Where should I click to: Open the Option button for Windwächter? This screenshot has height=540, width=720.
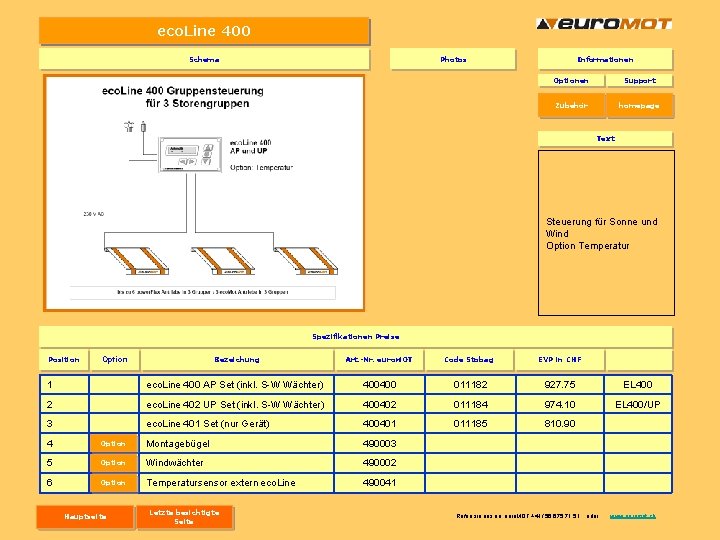click(113, 463)
